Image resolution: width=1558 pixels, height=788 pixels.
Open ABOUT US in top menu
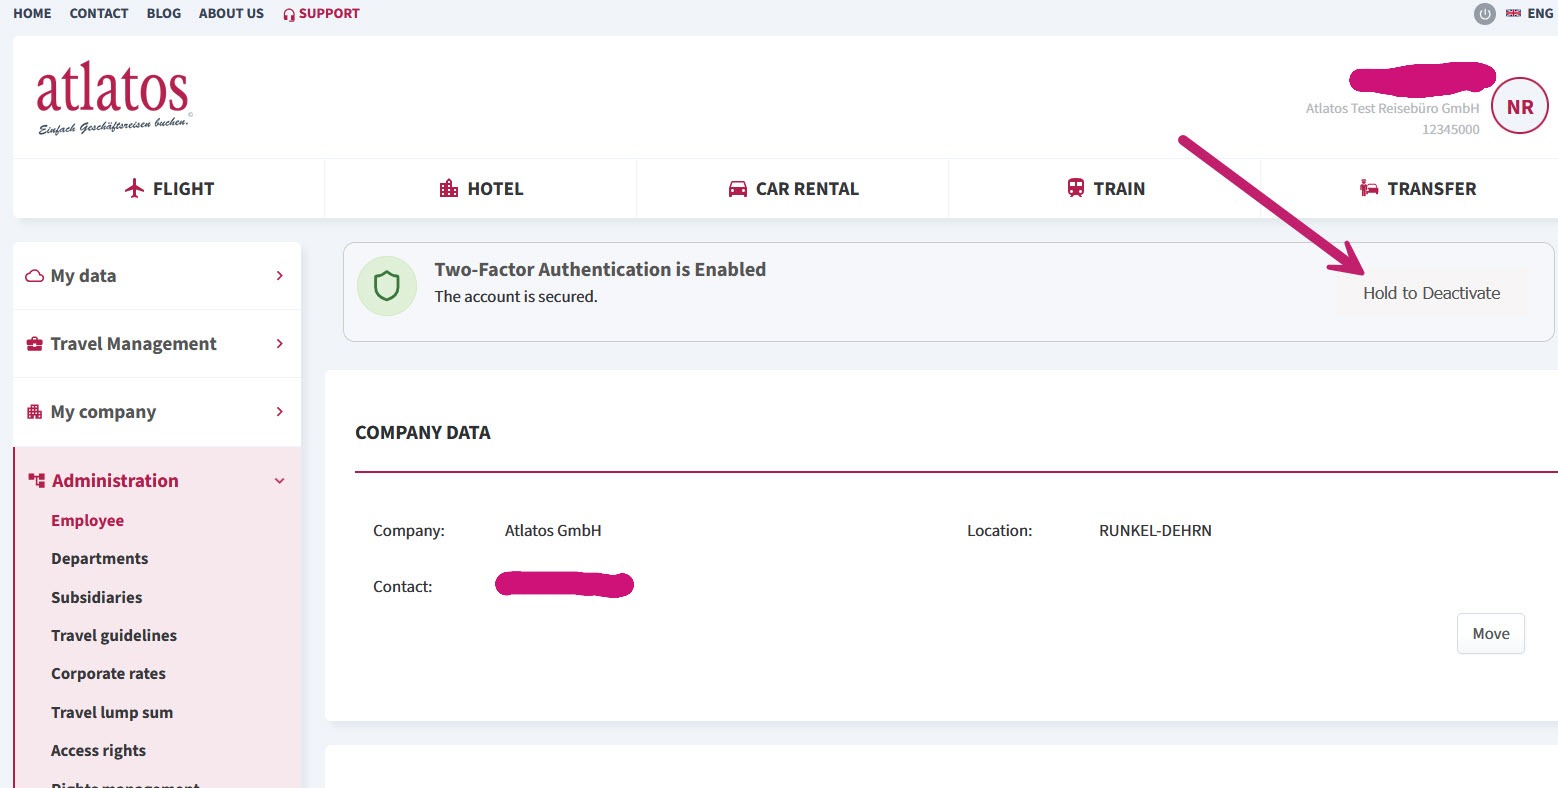tap(231, 13)
